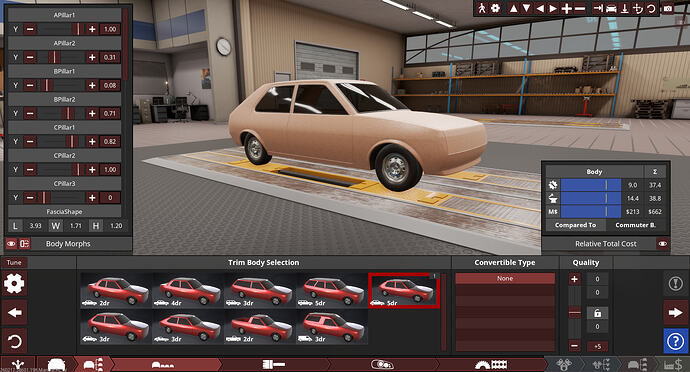Select the top-down view icon
The width and height of the screenshot is (690, 372).
pyautogui.click(x=624, y=8)
